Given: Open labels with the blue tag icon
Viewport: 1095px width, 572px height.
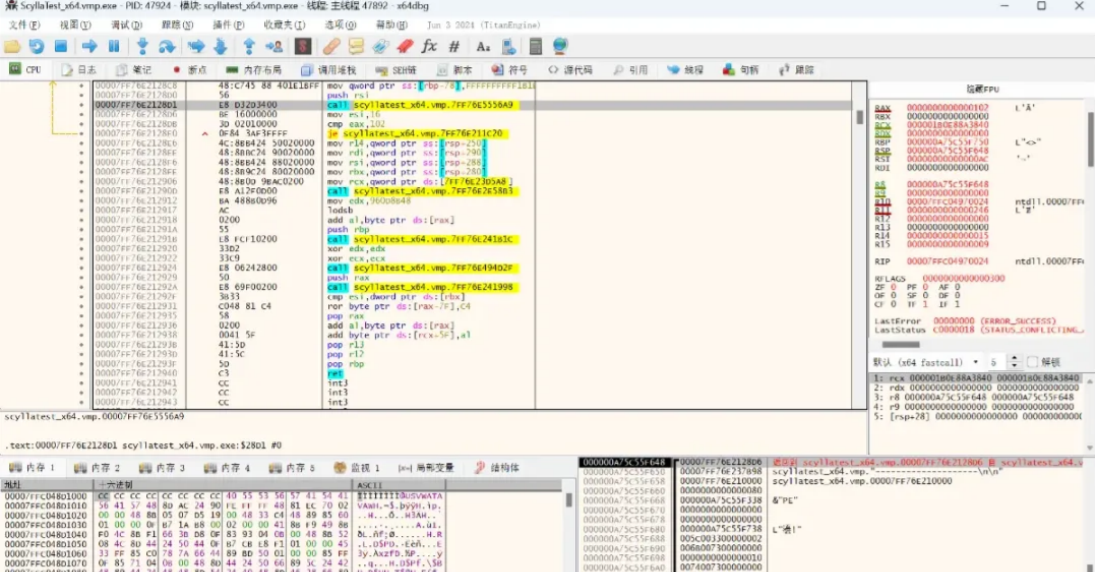Looking at the screenshot, I should point(381,47).
